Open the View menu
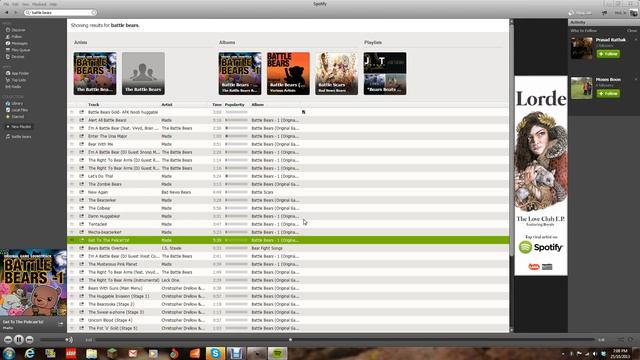The height and width of the screenshot is (360, 640). pos(26,4)
